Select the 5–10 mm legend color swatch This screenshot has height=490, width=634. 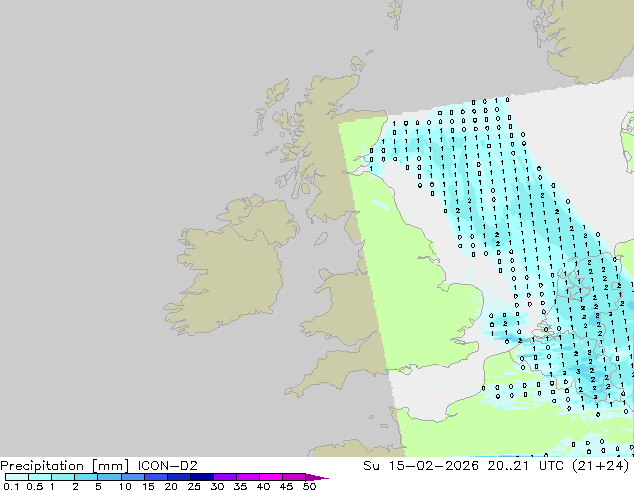pyautogui.click(x=109, y=477)
